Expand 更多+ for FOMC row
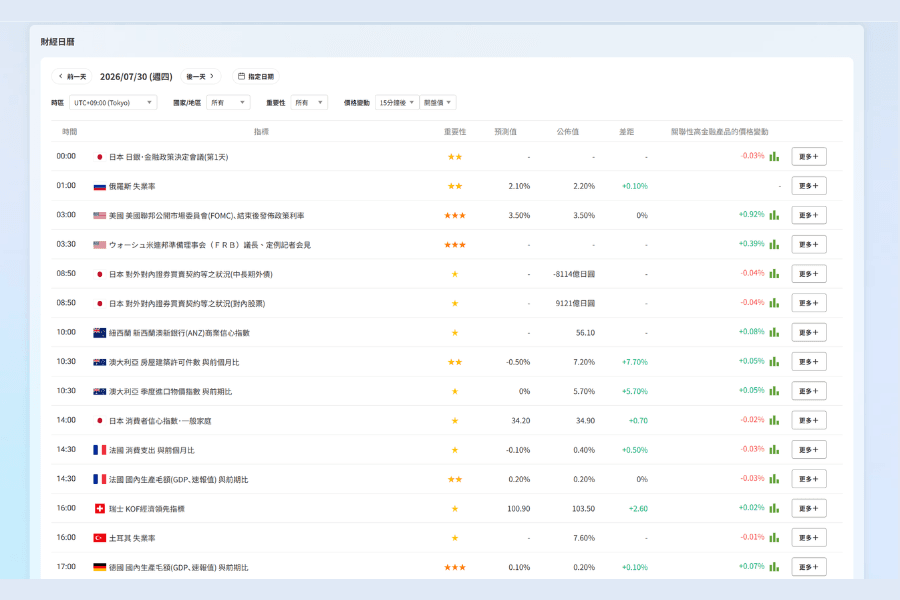This screenshot has width=900, height=600. 809,215
